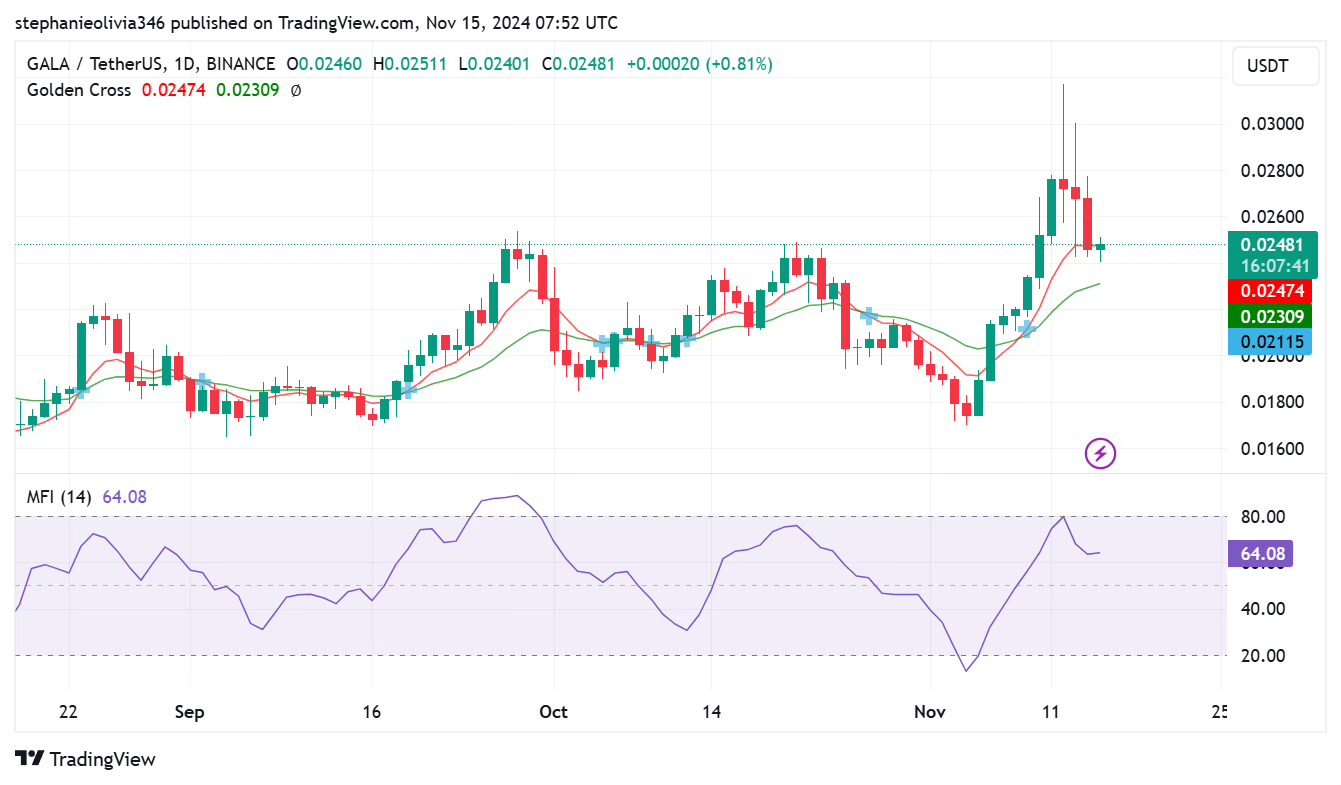Viewport: 1341px width, 785px height.
Task: Click the green 0.02309 price axis label
Action: point(1270,317)
